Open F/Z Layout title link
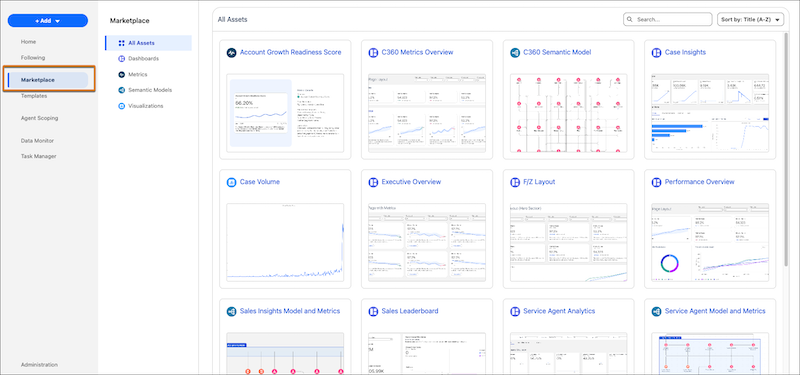This screenshot has width=800, height=375. pos(539,182)
